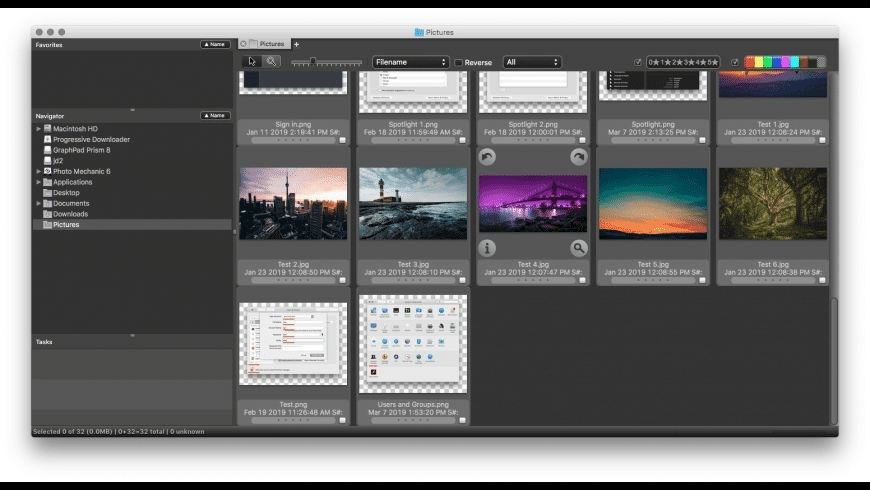Rotate Test 4.jpg clockwise
The image size is (870, 490).
[579, 157]
